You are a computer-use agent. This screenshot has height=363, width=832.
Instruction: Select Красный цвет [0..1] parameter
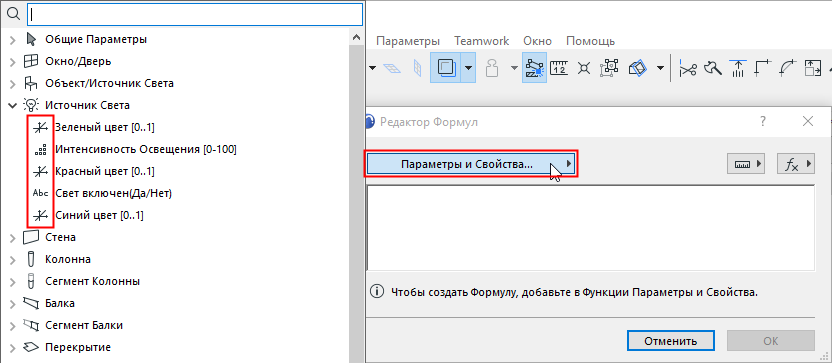[x=105, y=171]
